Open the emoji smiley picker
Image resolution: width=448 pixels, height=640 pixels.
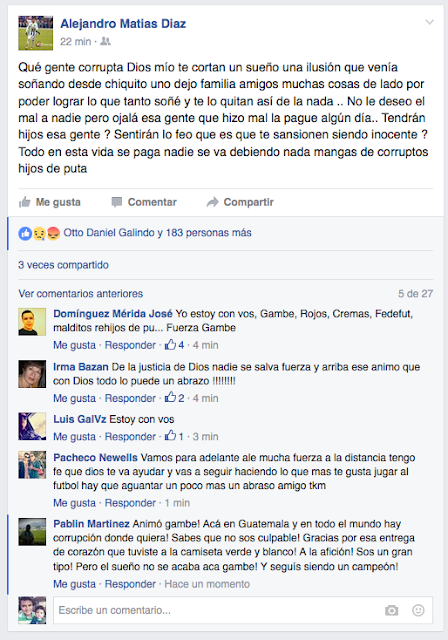418,610
